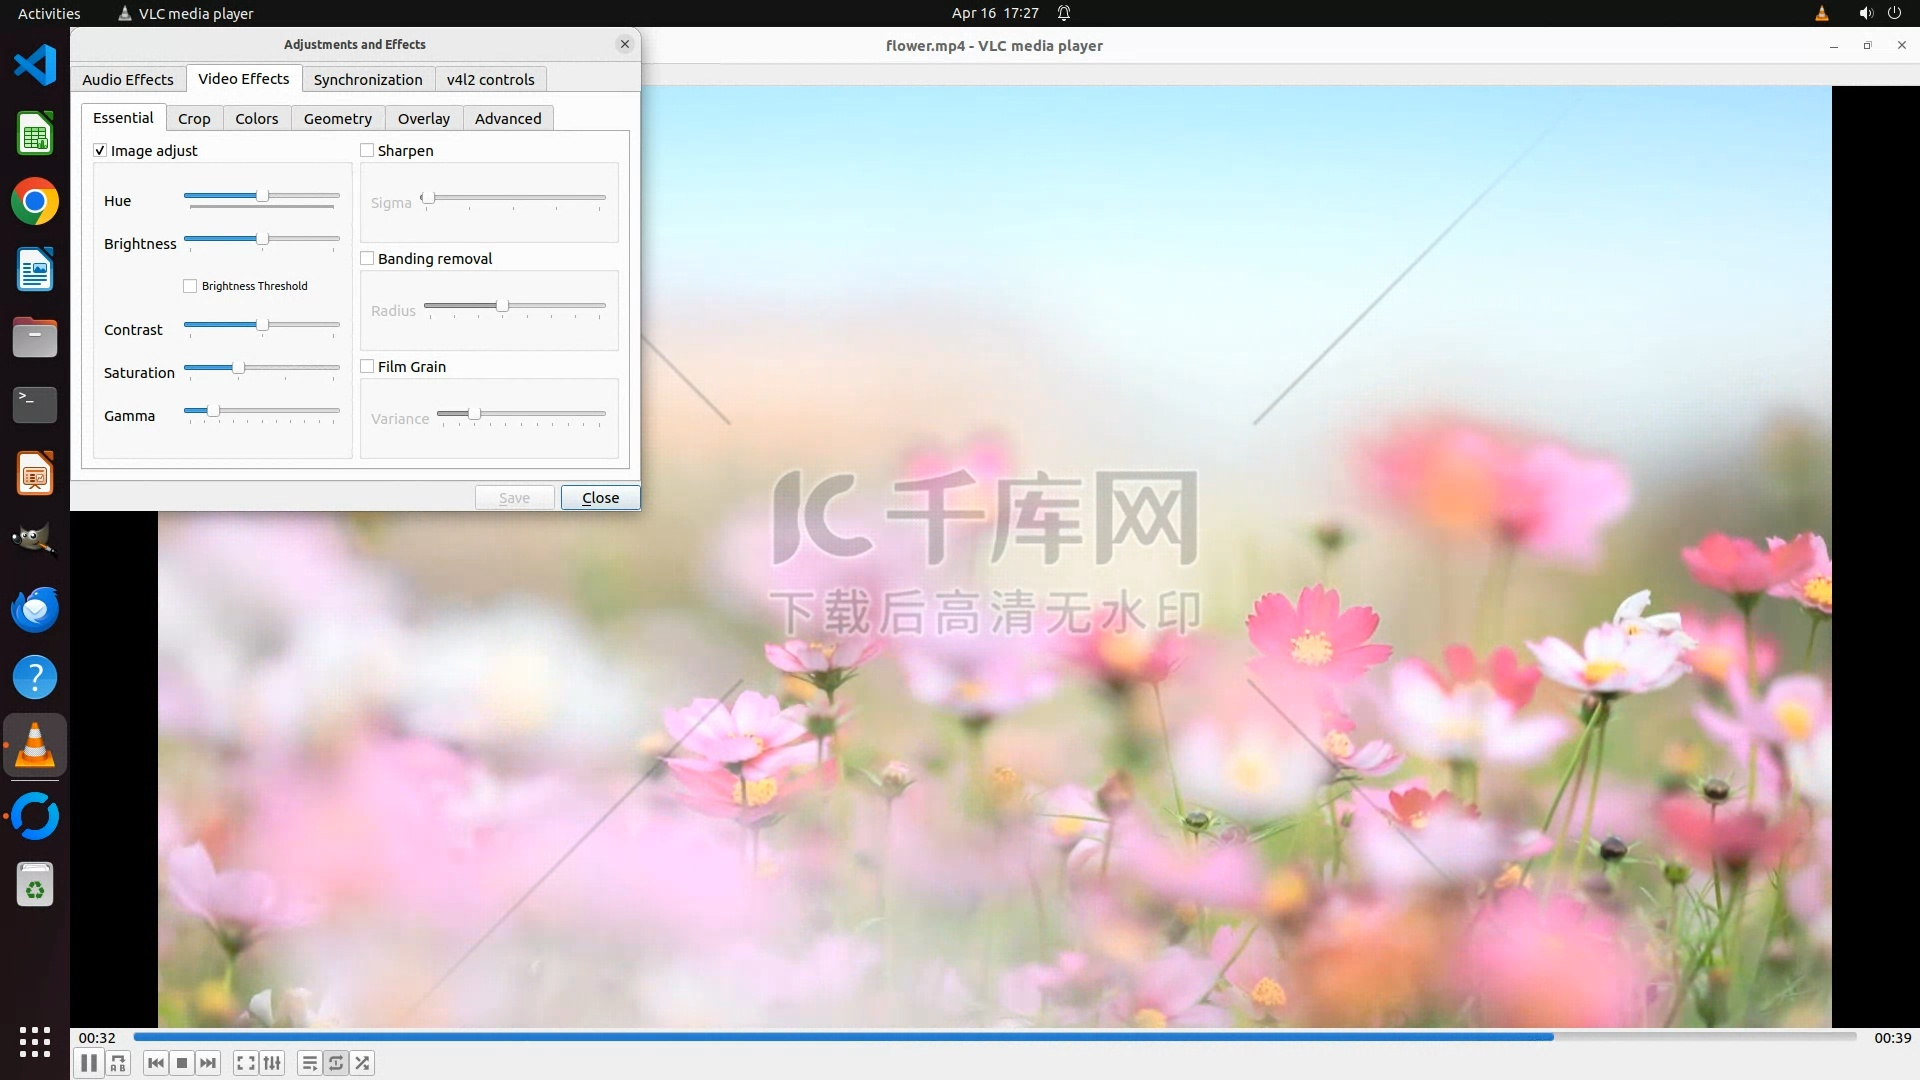Toggle the loop/repeat mode button
The width and height of the screenshot is (1920, 1080).
coord(336,1063)
